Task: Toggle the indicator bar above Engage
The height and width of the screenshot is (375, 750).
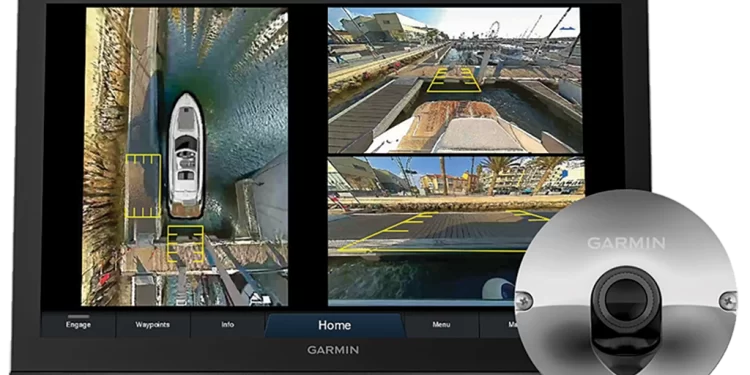Action: point(78,316)
